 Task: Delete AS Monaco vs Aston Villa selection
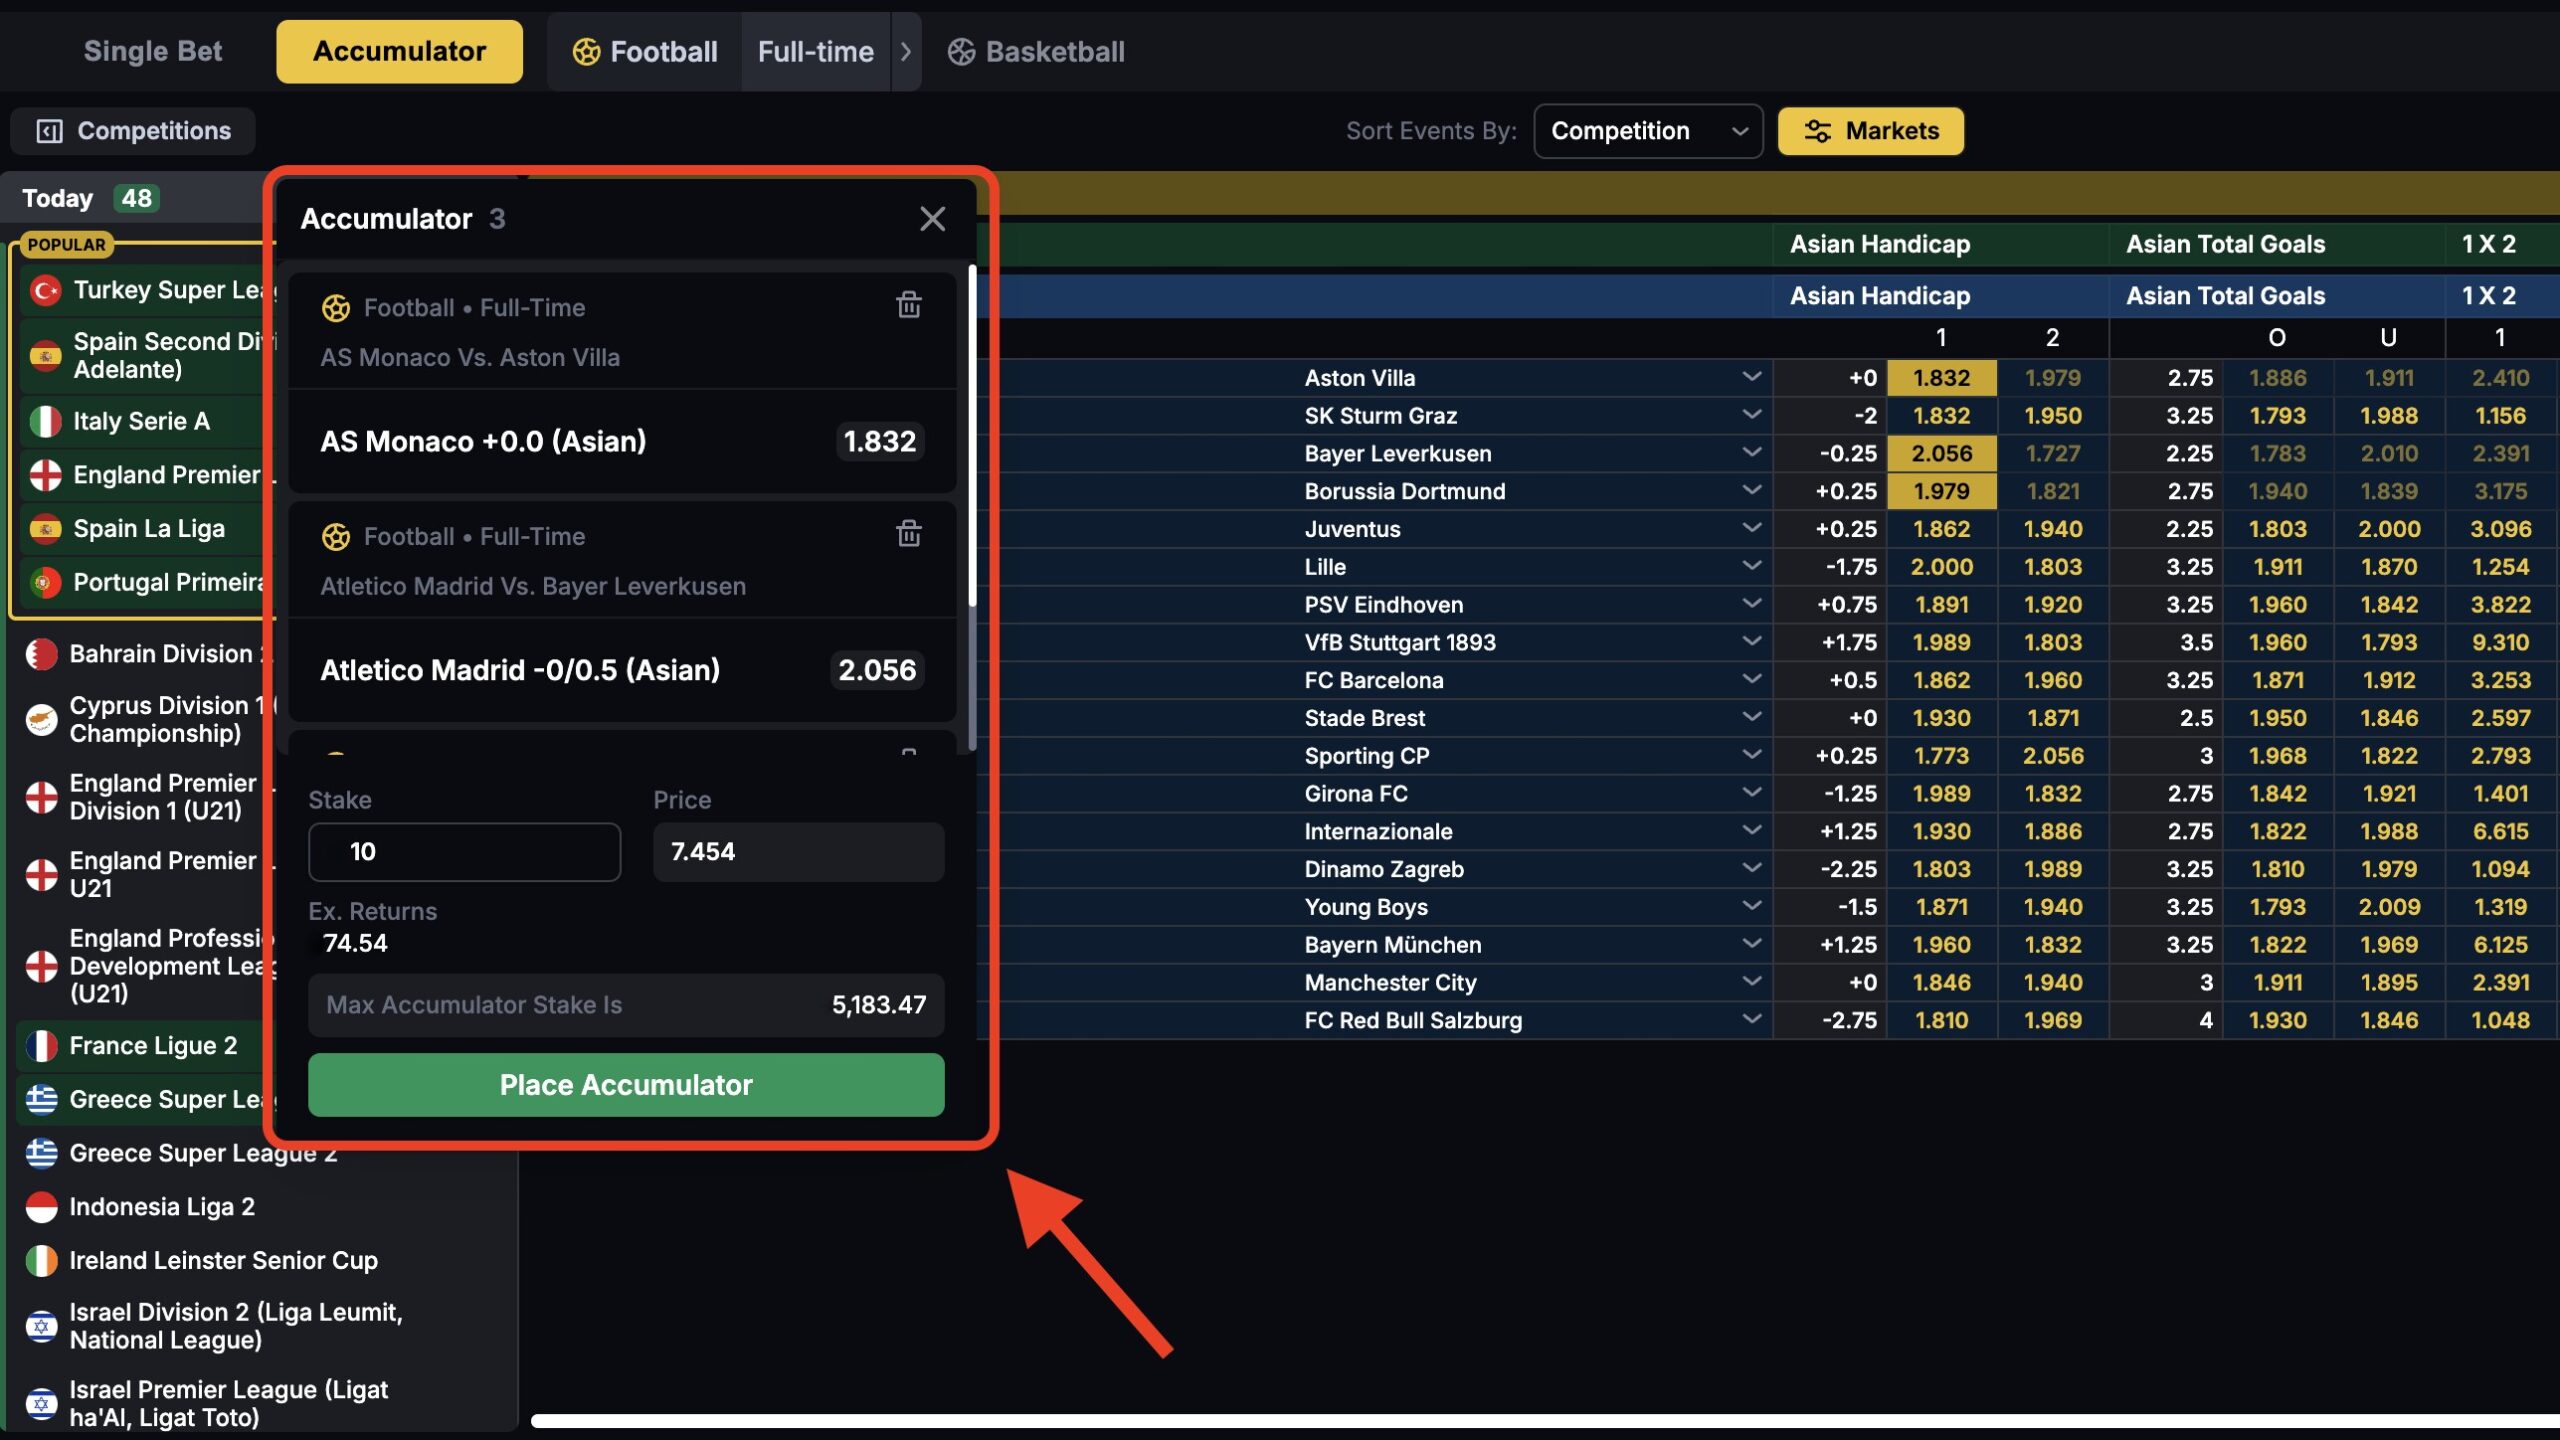[908, 305]
